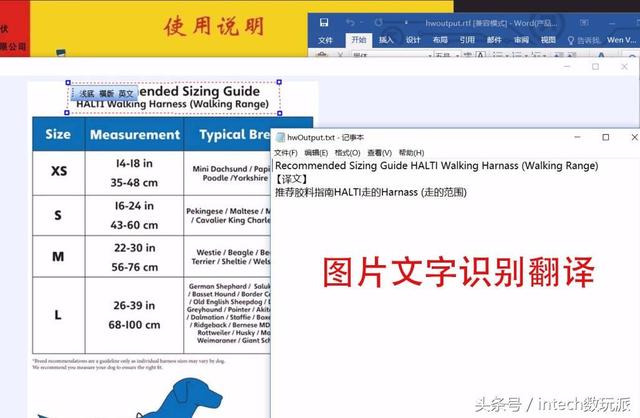The image size is (640, 418).
Task: Click the top-right selection handle of the capture box
Action: 279,82
